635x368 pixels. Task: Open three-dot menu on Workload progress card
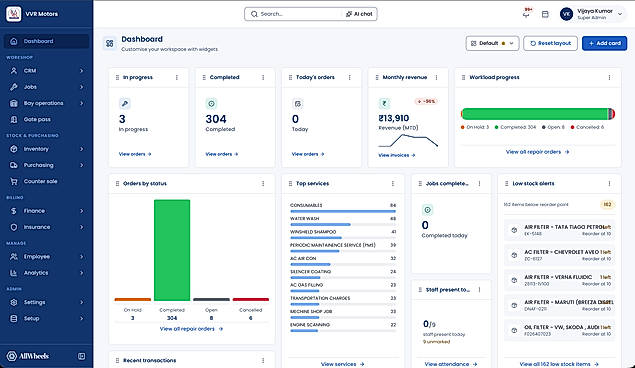609,77
